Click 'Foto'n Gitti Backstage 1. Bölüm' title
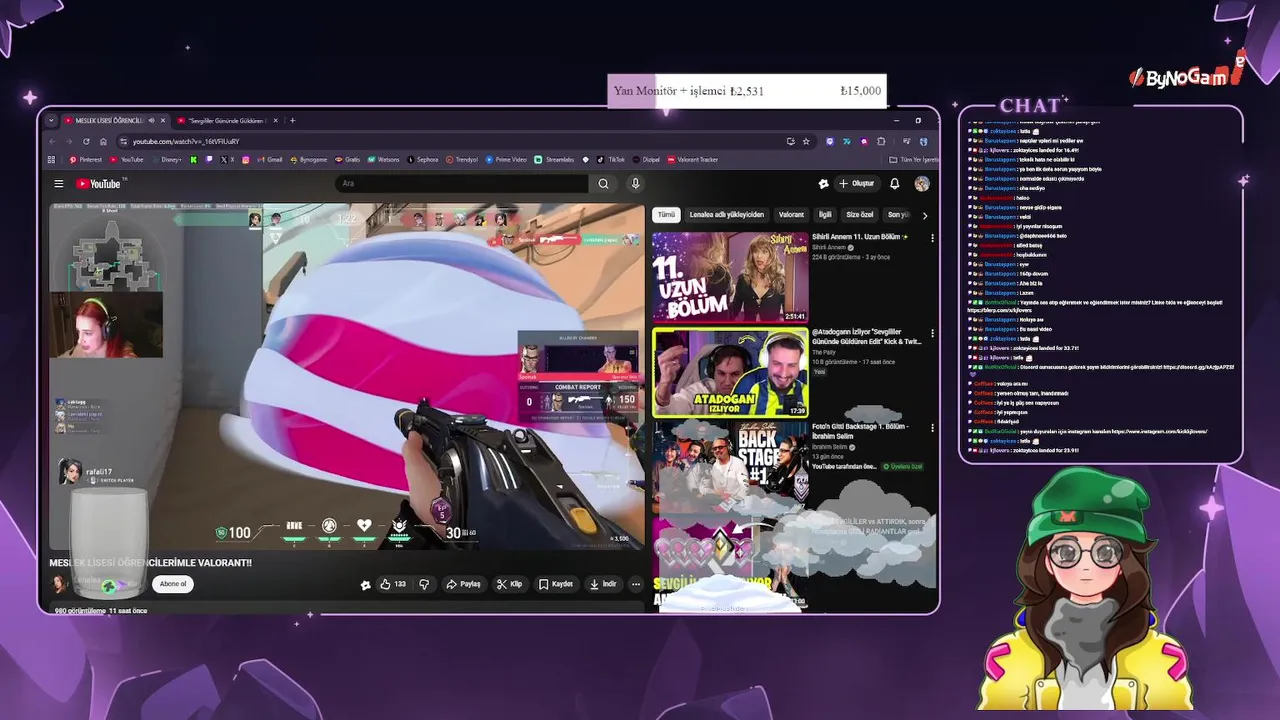 pos(860,432)
